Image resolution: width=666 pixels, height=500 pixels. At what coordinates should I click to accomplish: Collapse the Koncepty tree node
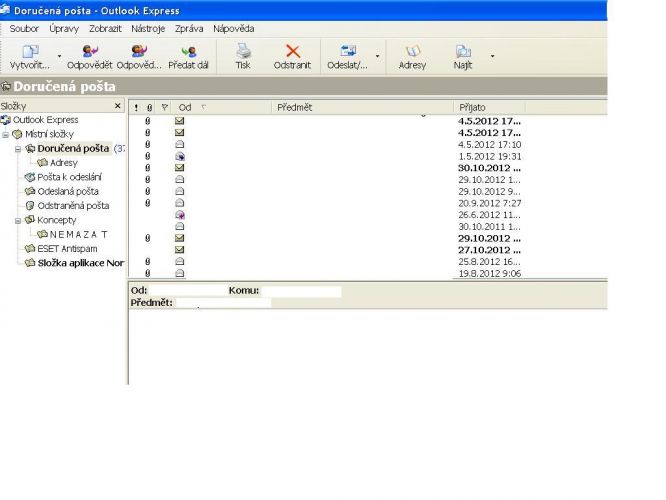coord(18,221)
